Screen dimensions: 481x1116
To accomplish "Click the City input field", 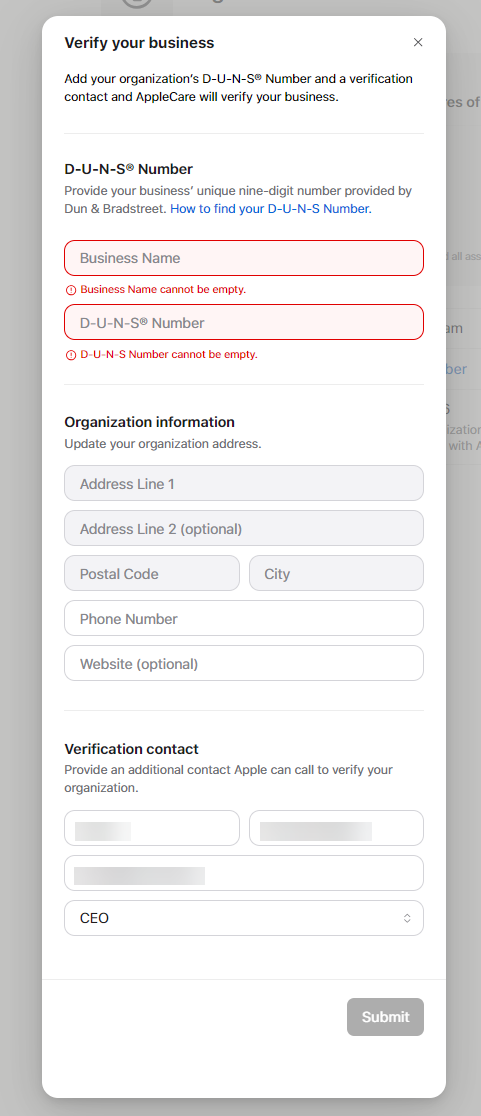I will point(337,574).
